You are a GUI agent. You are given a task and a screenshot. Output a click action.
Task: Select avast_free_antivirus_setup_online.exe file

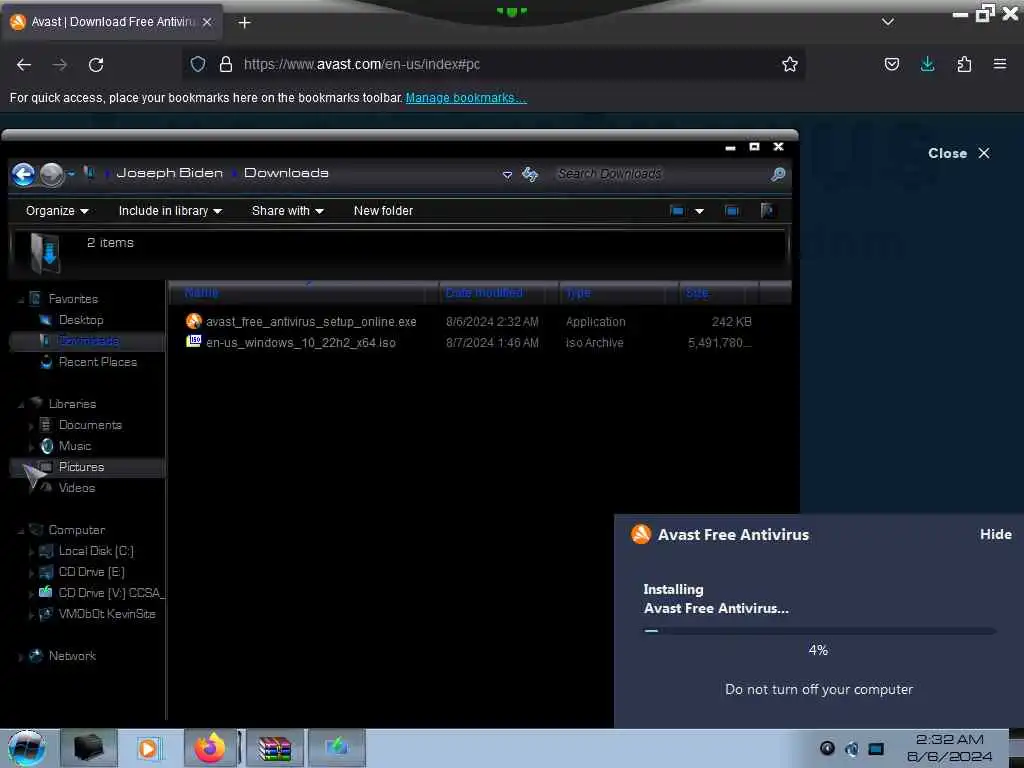pyautogui.click(x=311, y=322)
